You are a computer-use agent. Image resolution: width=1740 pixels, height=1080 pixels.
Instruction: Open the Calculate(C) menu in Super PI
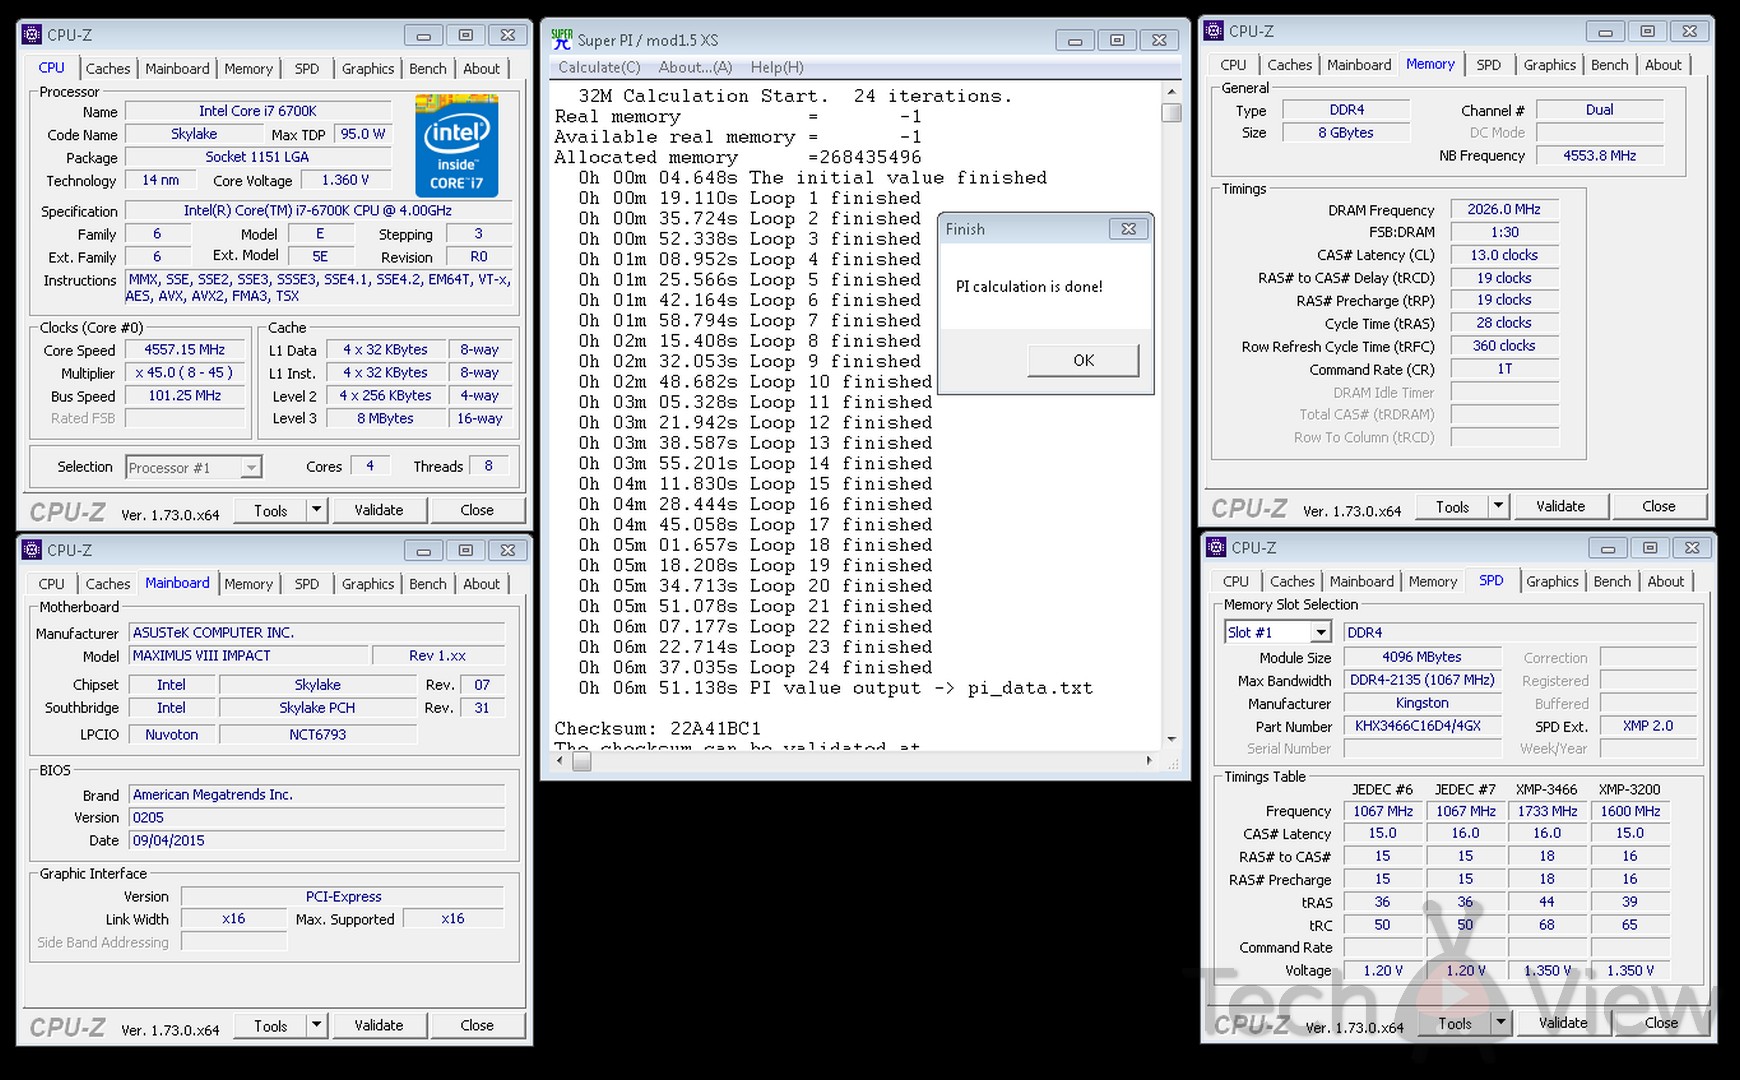[x=599, y=67]
